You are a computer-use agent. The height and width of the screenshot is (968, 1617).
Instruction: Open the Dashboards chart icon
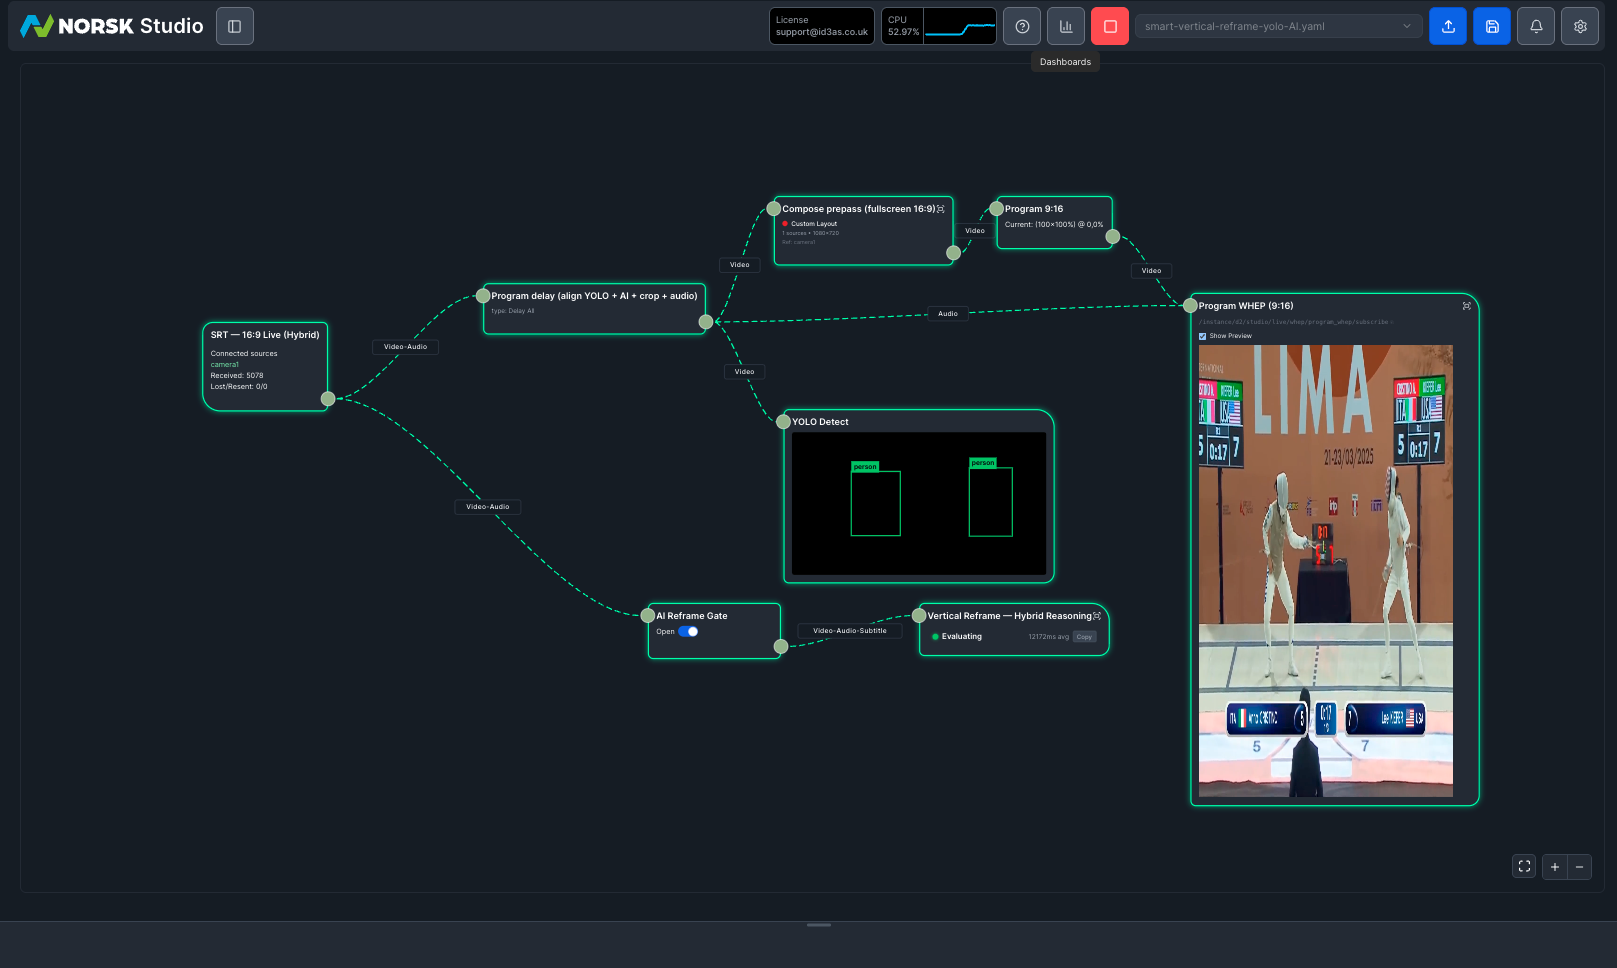coord(1066,26)
